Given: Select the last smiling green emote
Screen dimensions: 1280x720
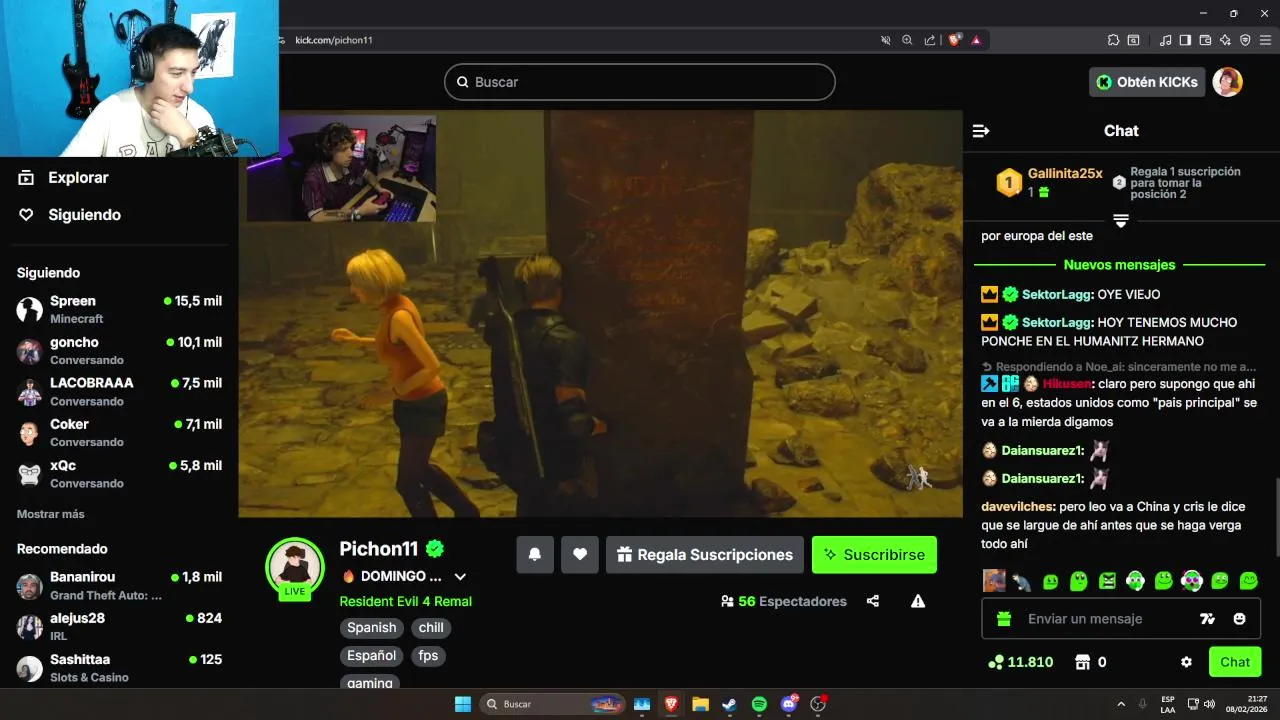Looking at the screenshot, I should [1249, 580].
